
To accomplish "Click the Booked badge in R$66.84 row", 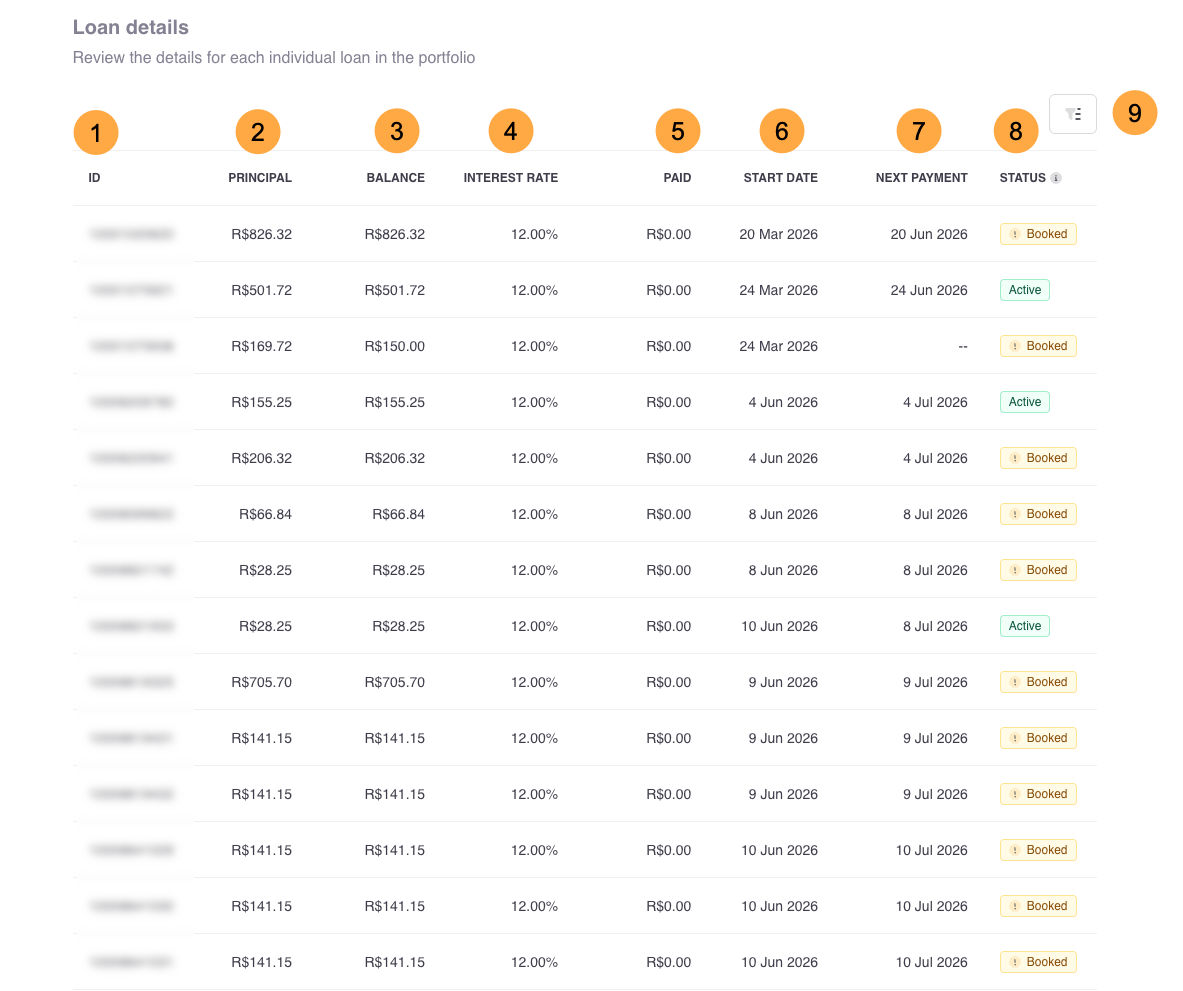I will point(1038,514).
